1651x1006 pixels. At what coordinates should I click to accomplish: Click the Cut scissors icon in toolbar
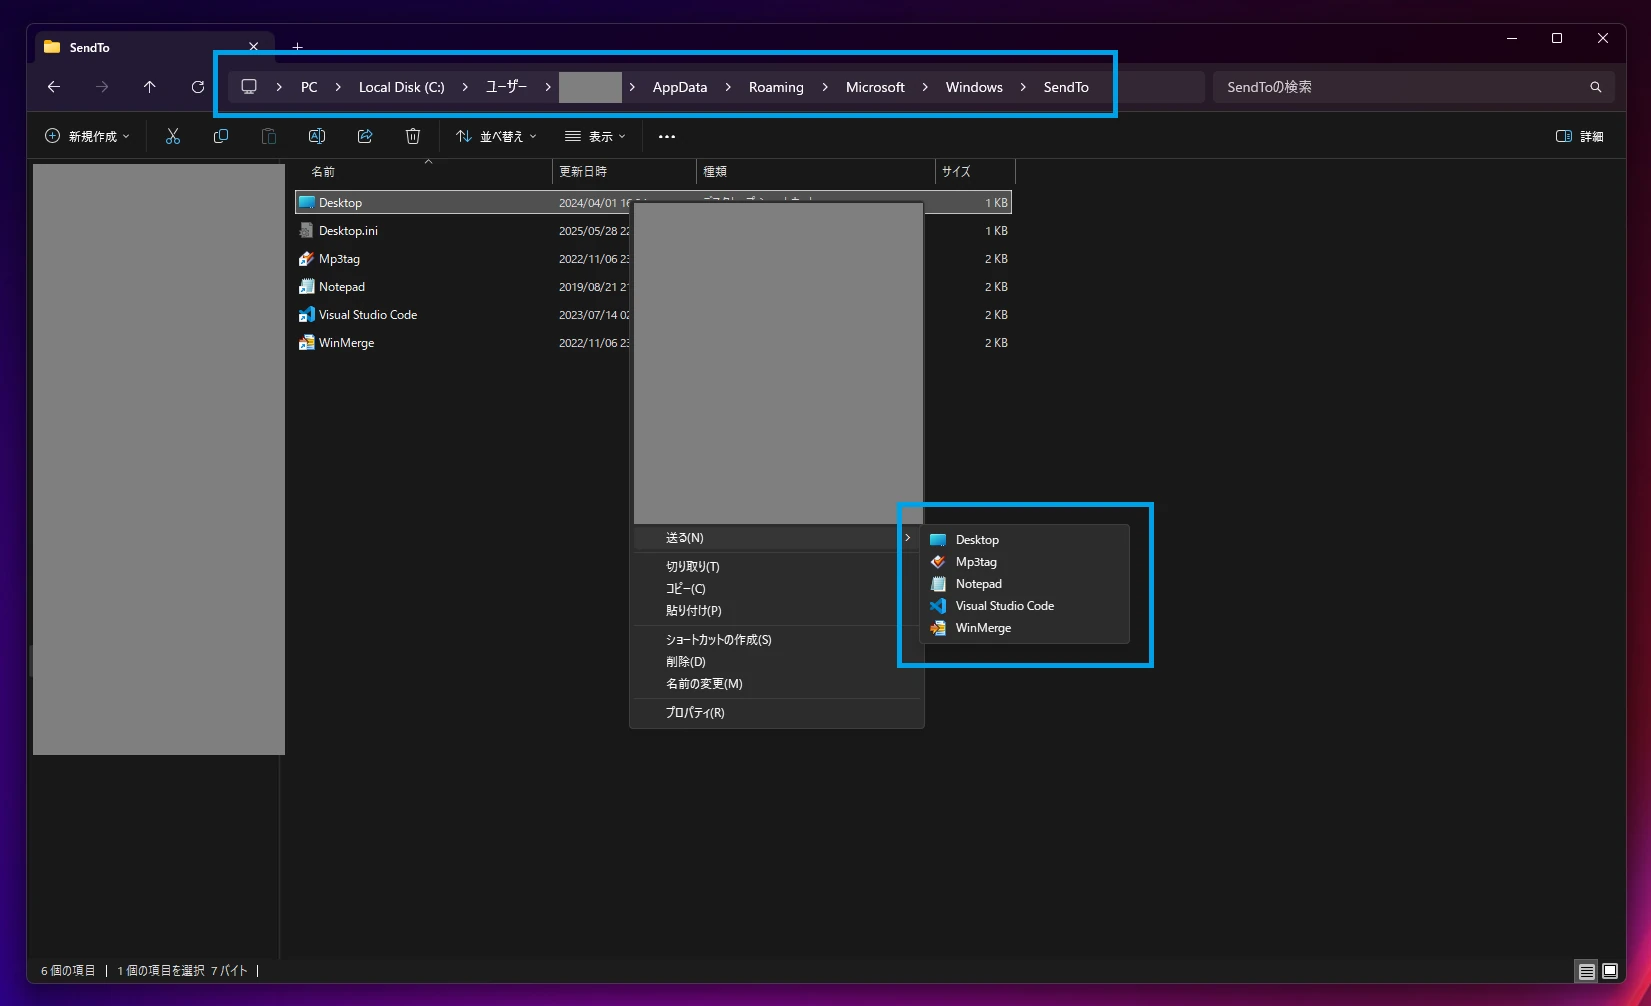tap(173, 136)
